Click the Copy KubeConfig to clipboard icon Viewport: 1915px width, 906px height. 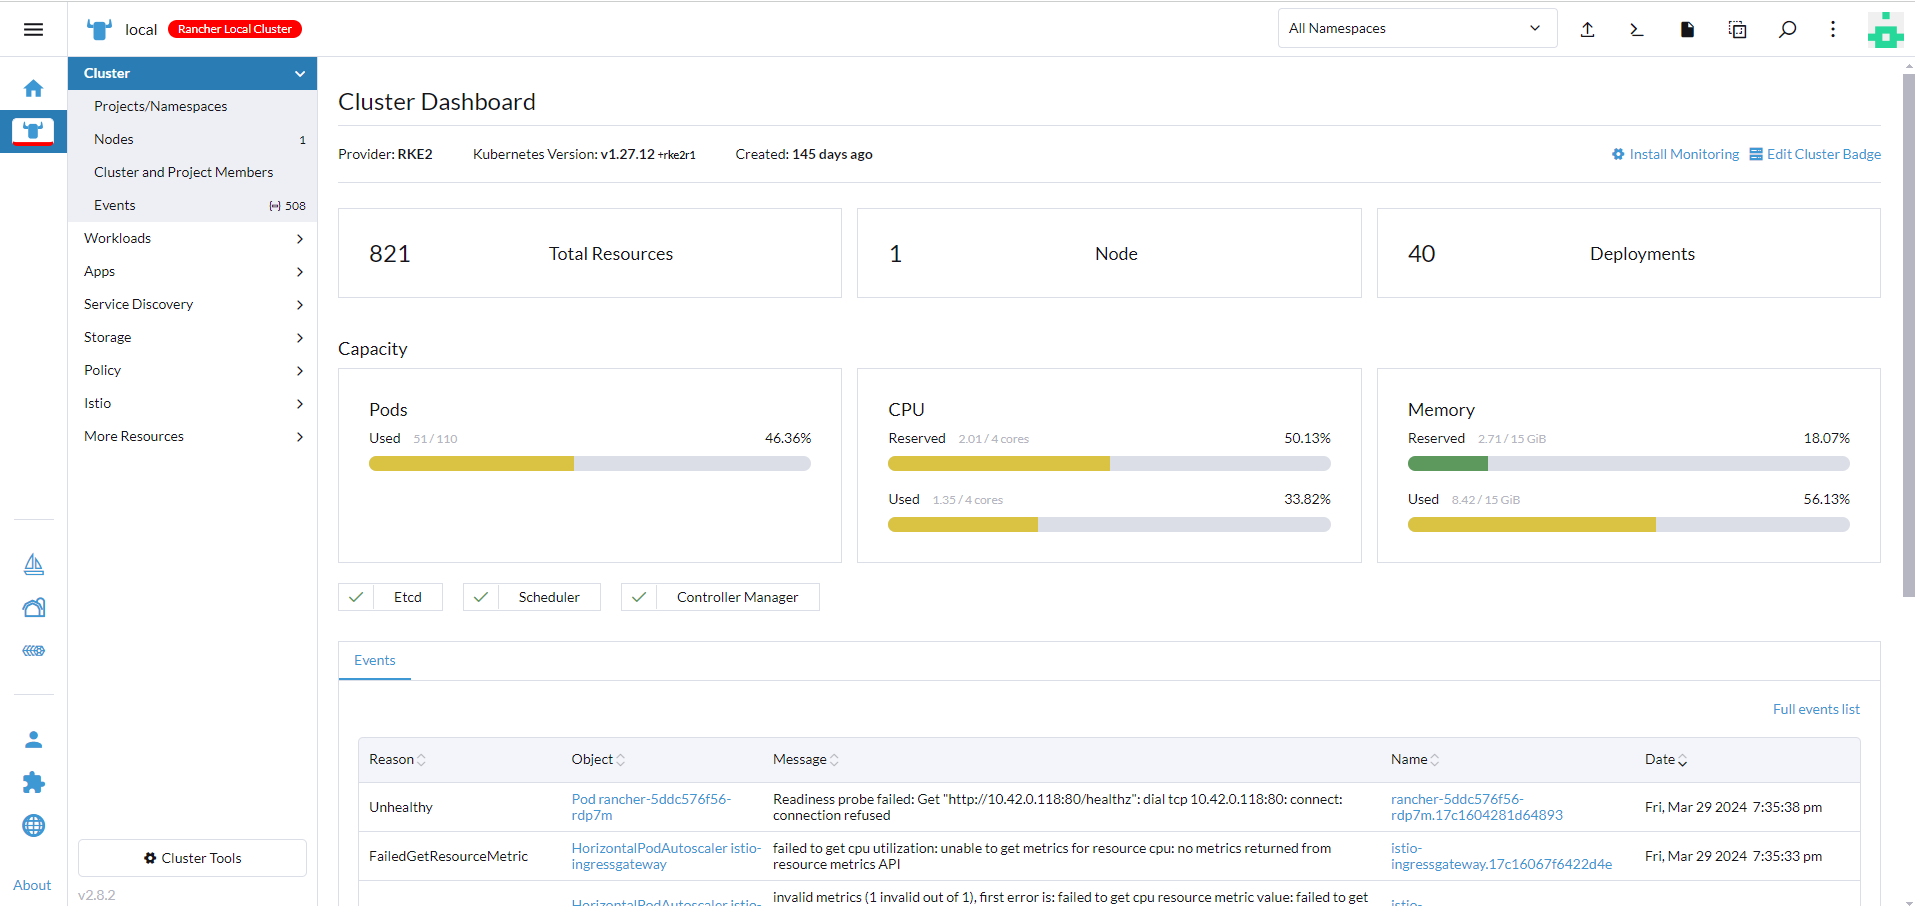(1737, 29)
